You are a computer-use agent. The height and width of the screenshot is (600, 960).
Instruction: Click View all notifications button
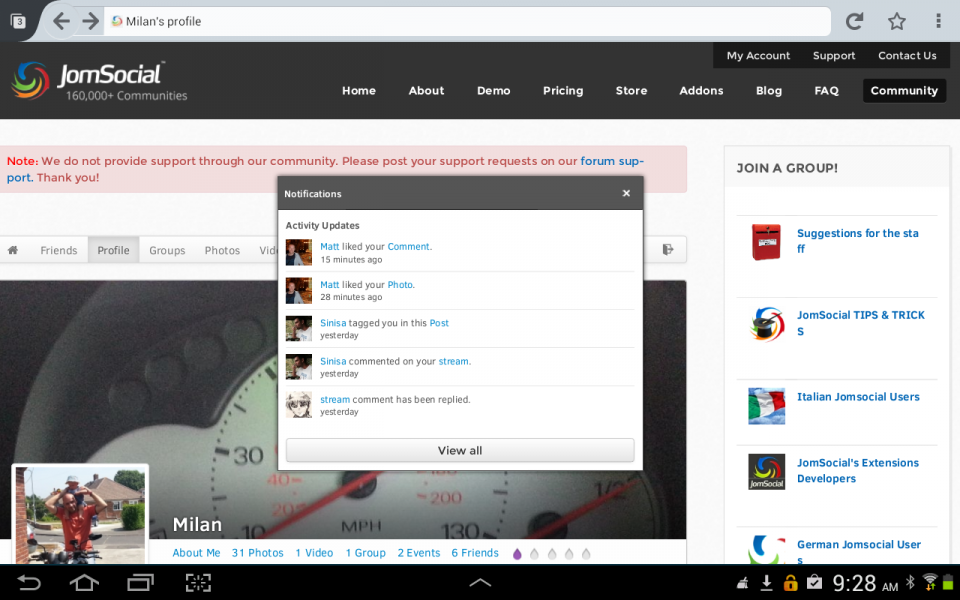click(x=460, y=450)
